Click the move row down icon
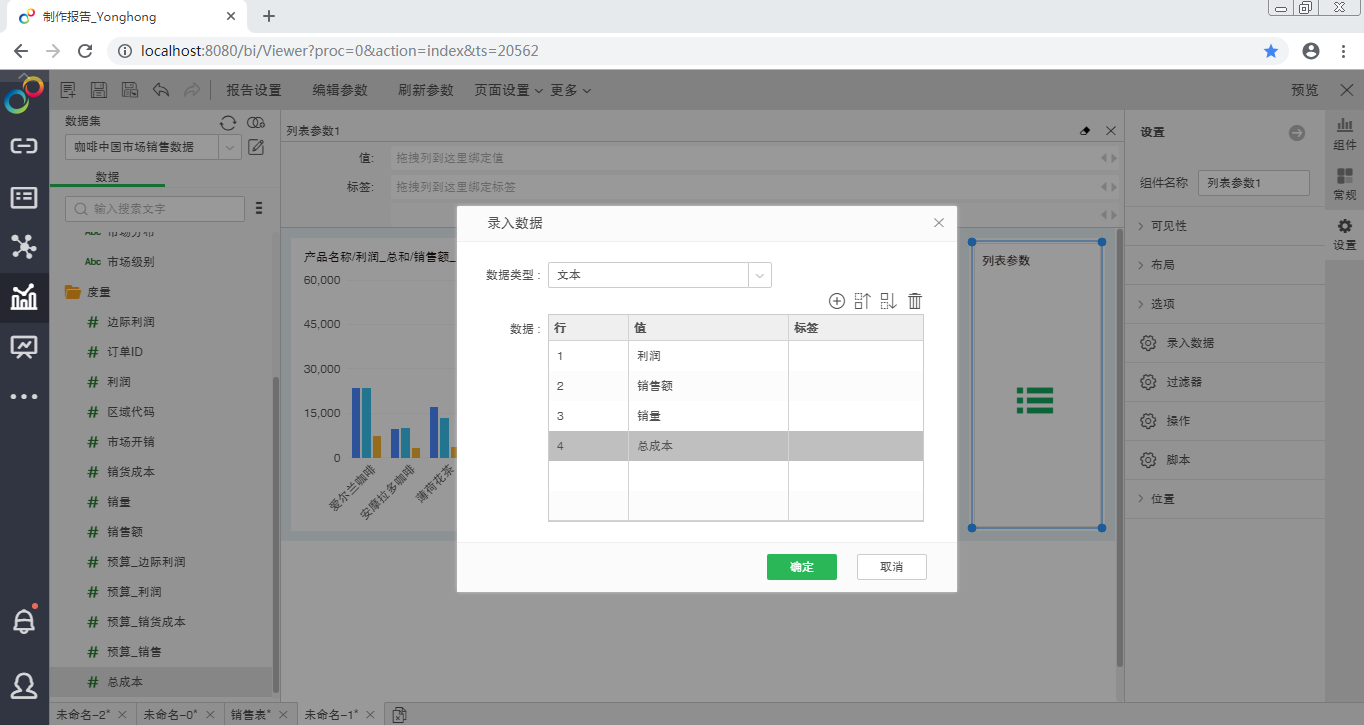The image size is (1364, 725). tap(888, 301)
